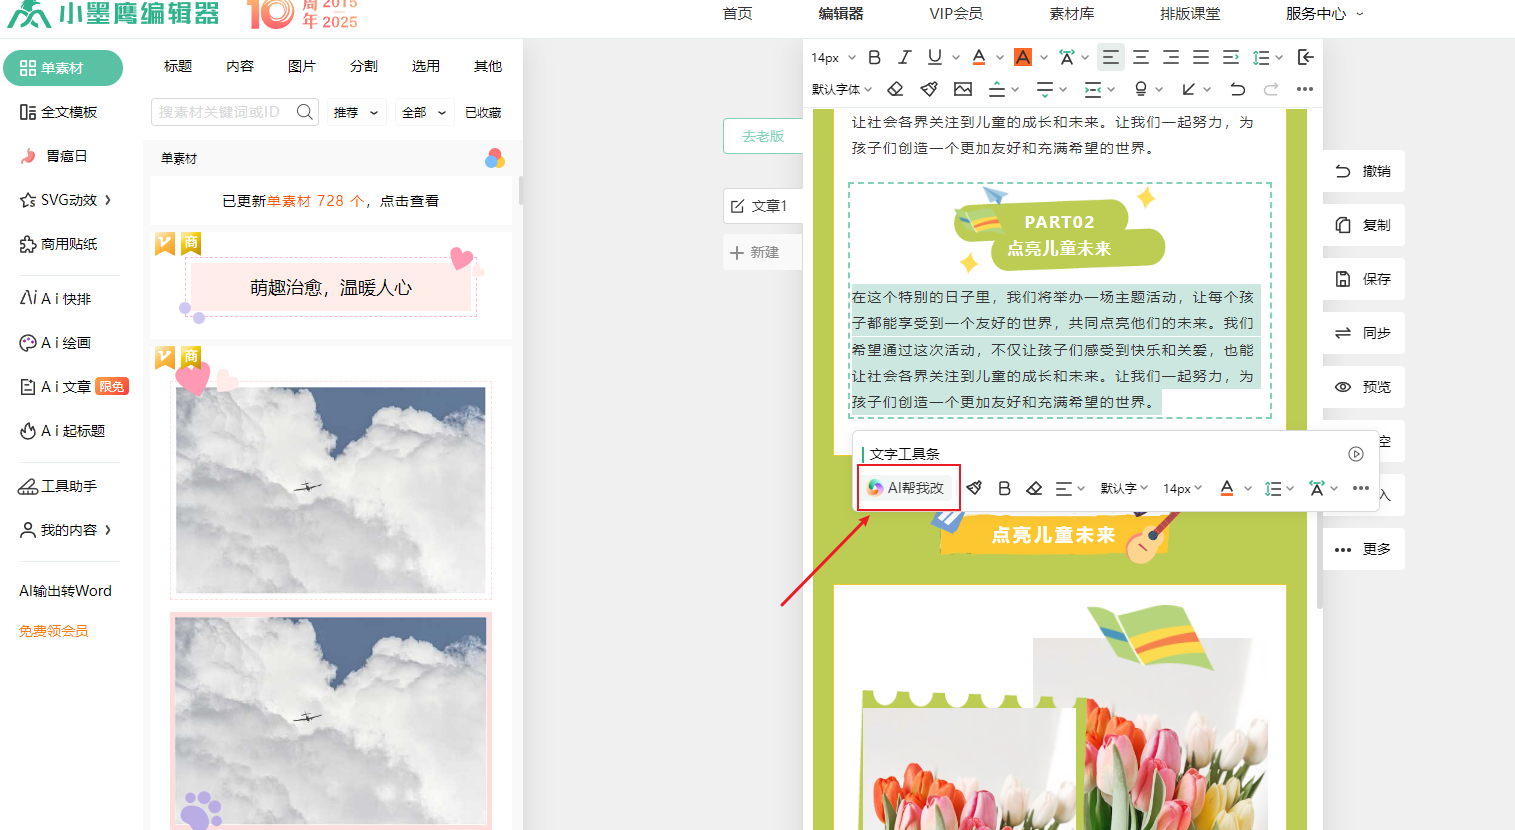This screenshot has height=830, width=1515.
Task: Click the 去老版 button
Action: (763, 136)
